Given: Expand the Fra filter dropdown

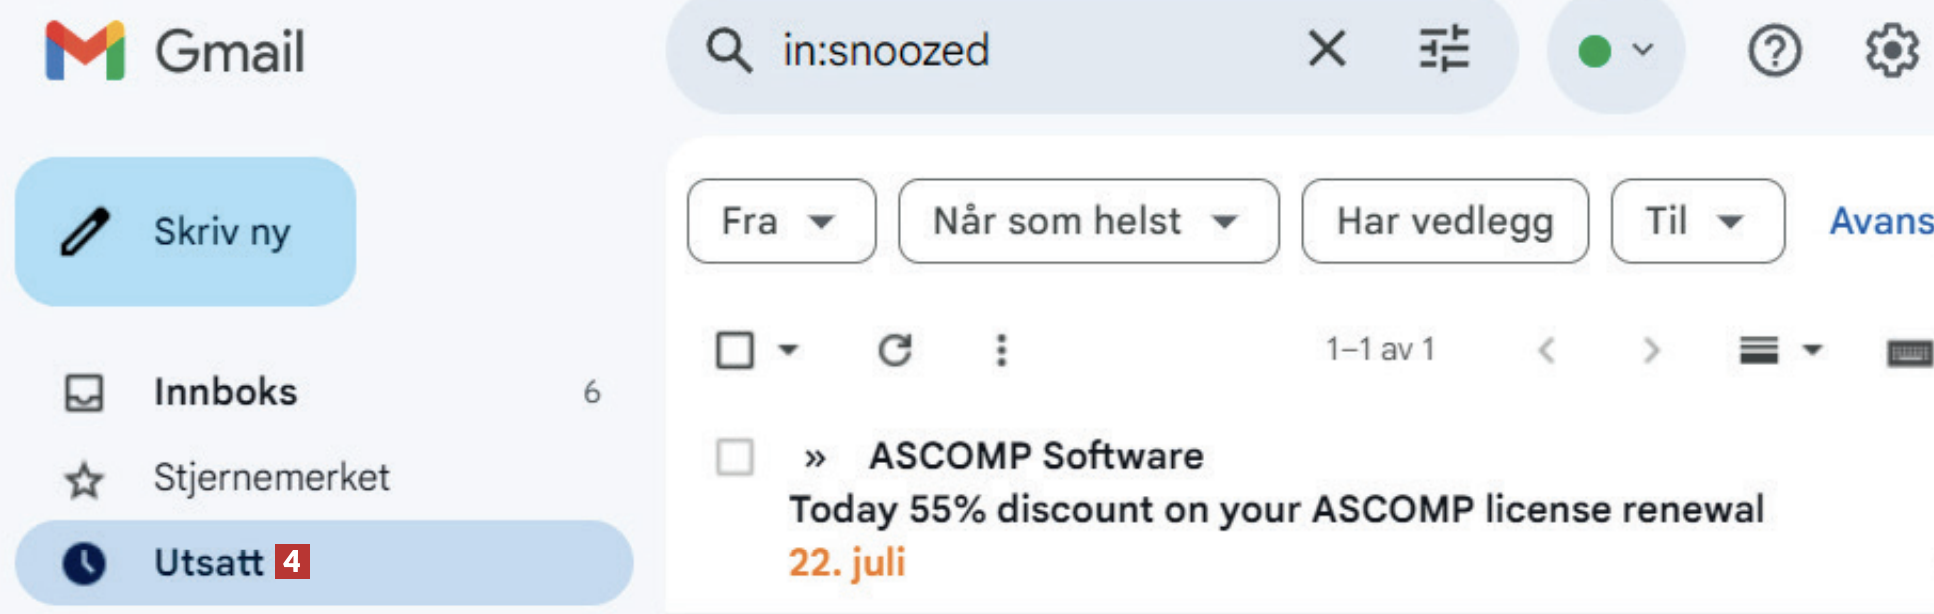Looking at the screenshot, I should [781, 221].
